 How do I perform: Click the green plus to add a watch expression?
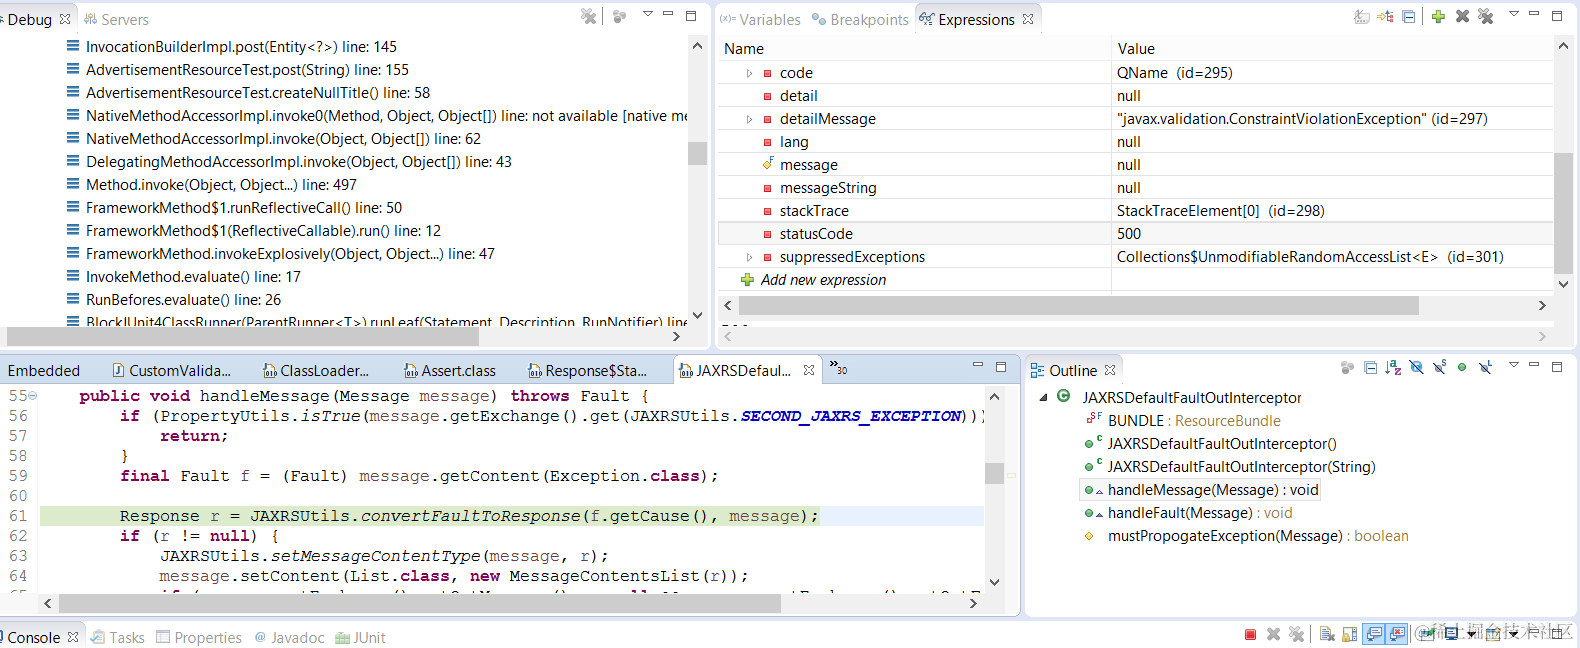click(1438, 16)
